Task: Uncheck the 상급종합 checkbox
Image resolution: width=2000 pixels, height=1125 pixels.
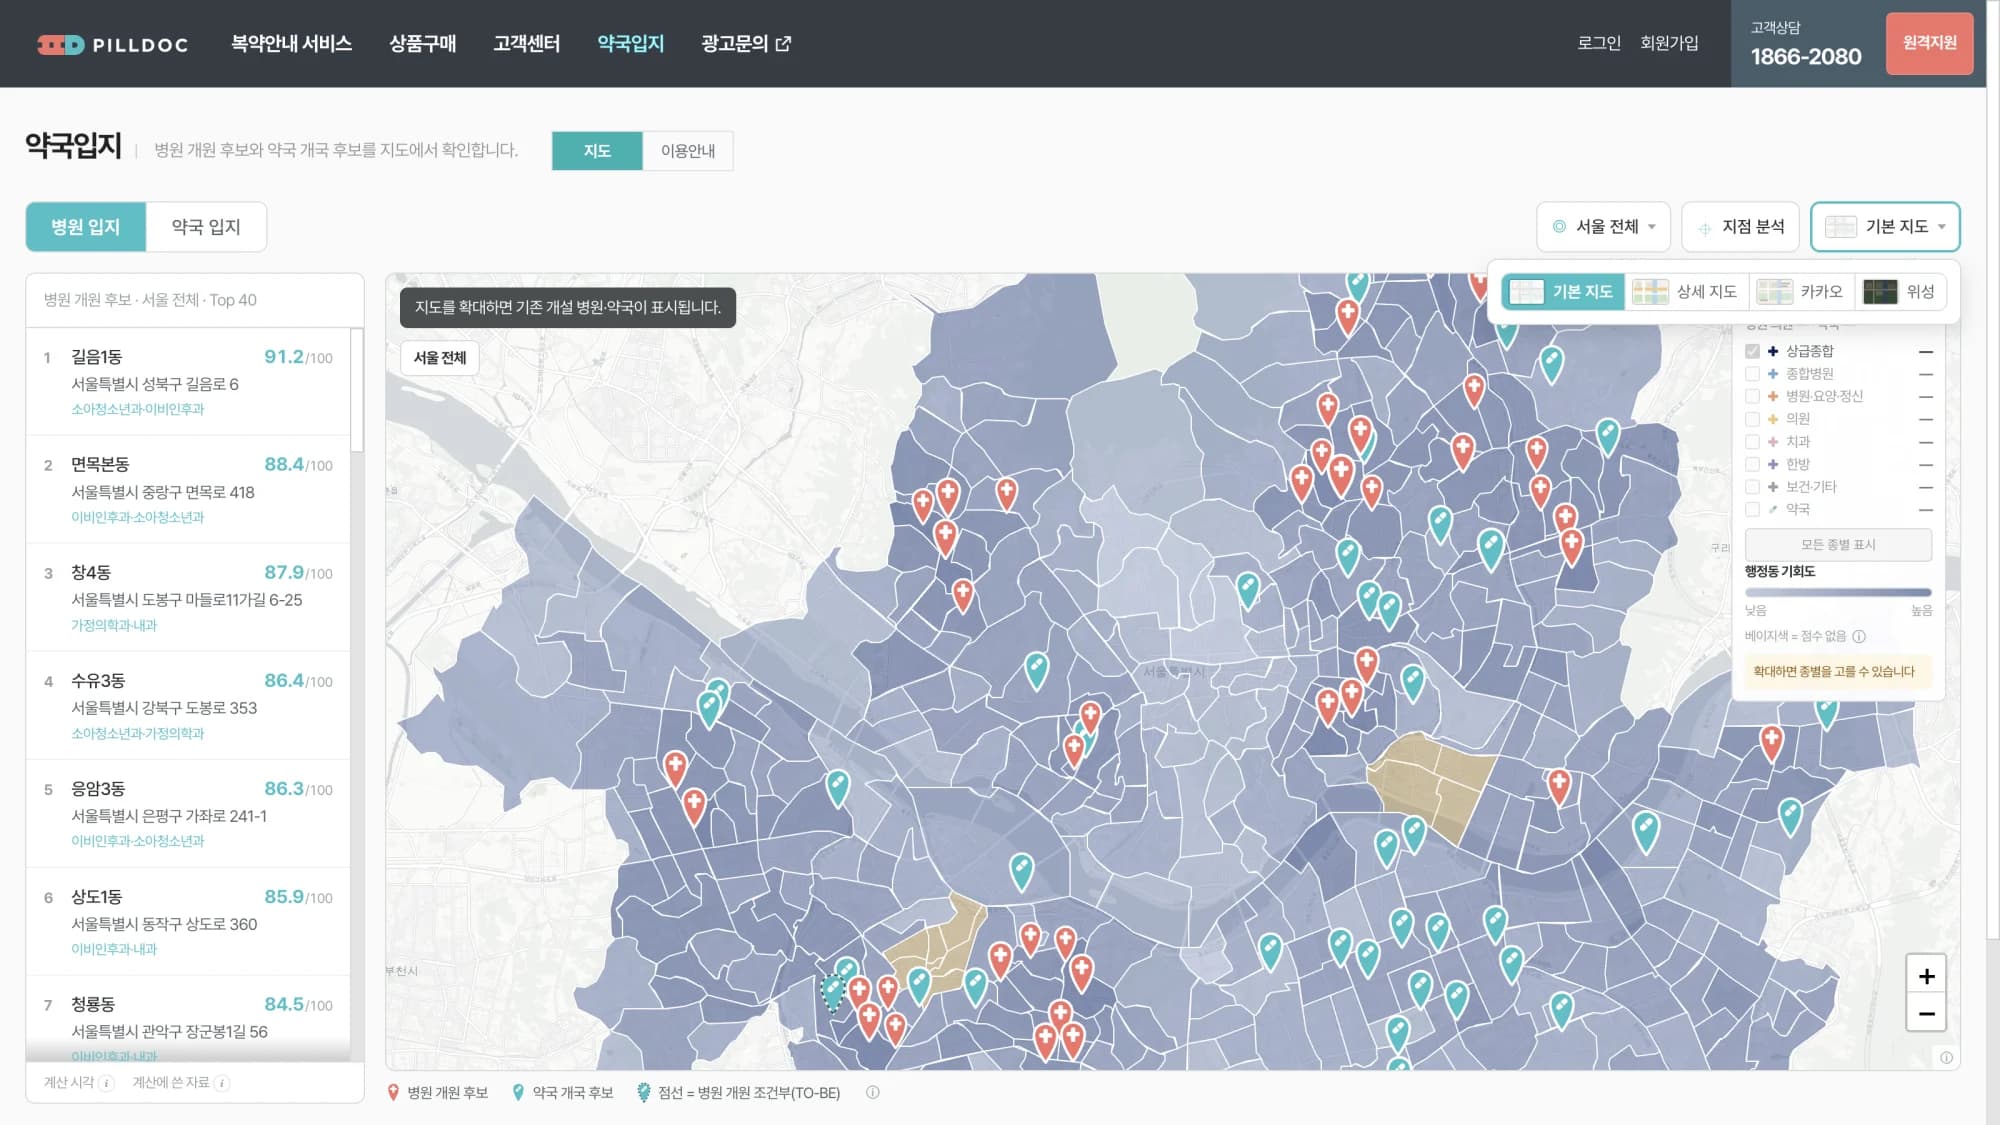Action: click(1752, 351)
